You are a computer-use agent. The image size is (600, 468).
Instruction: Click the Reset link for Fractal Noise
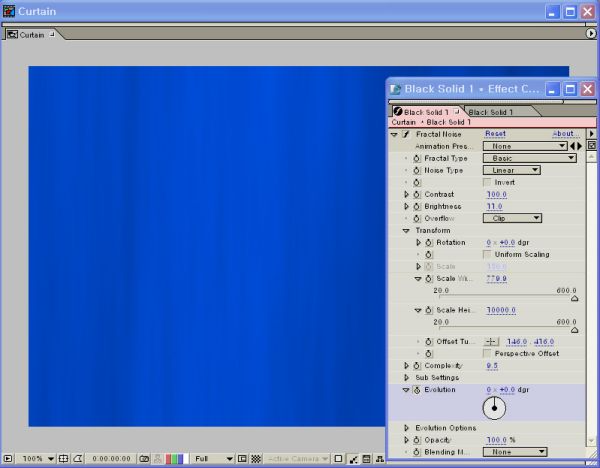(x=496, y=134)
